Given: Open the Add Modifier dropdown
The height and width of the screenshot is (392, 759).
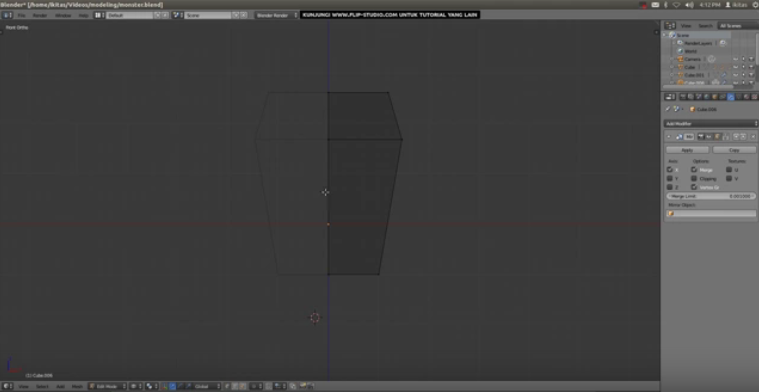Looking at the screenshot, I should [x=711, y=123].
